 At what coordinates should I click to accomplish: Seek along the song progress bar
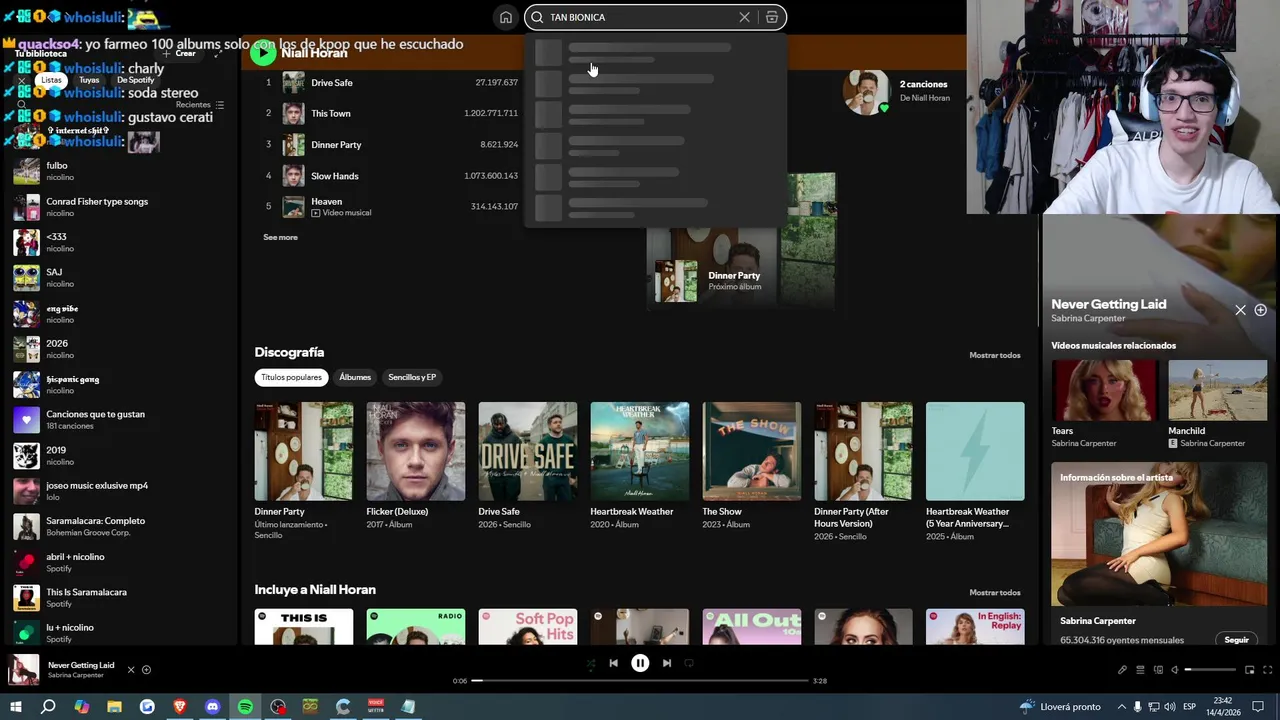tap(640, 681)
